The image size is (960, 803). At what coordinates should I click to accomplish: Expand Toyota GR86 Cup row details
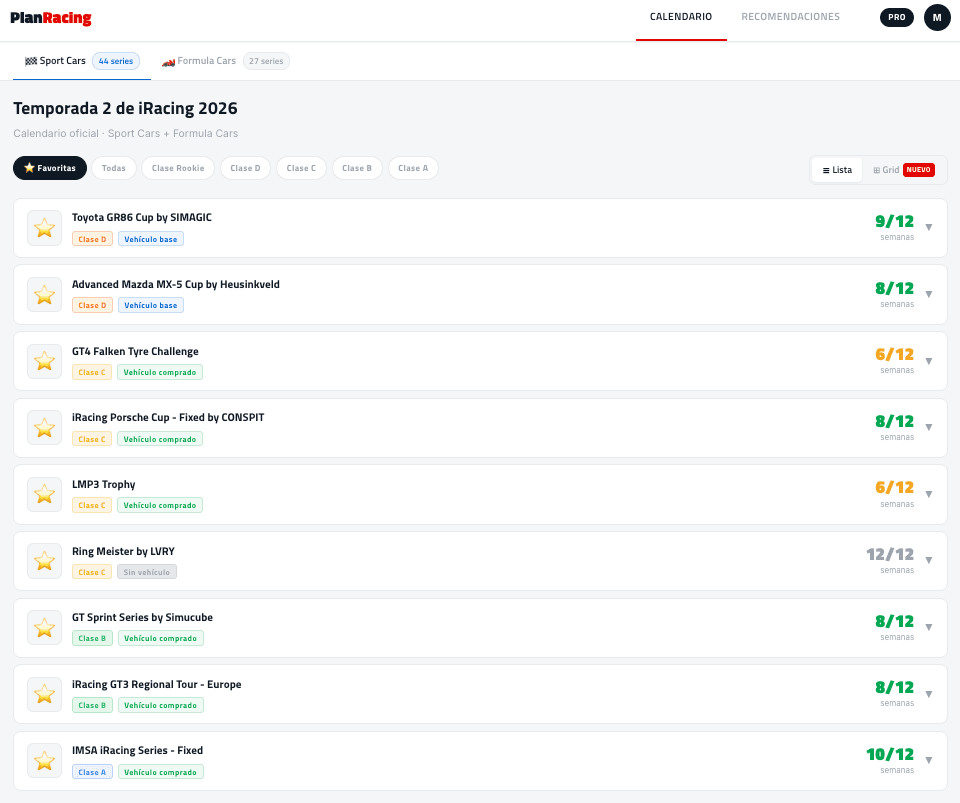[x=929, y=228]
